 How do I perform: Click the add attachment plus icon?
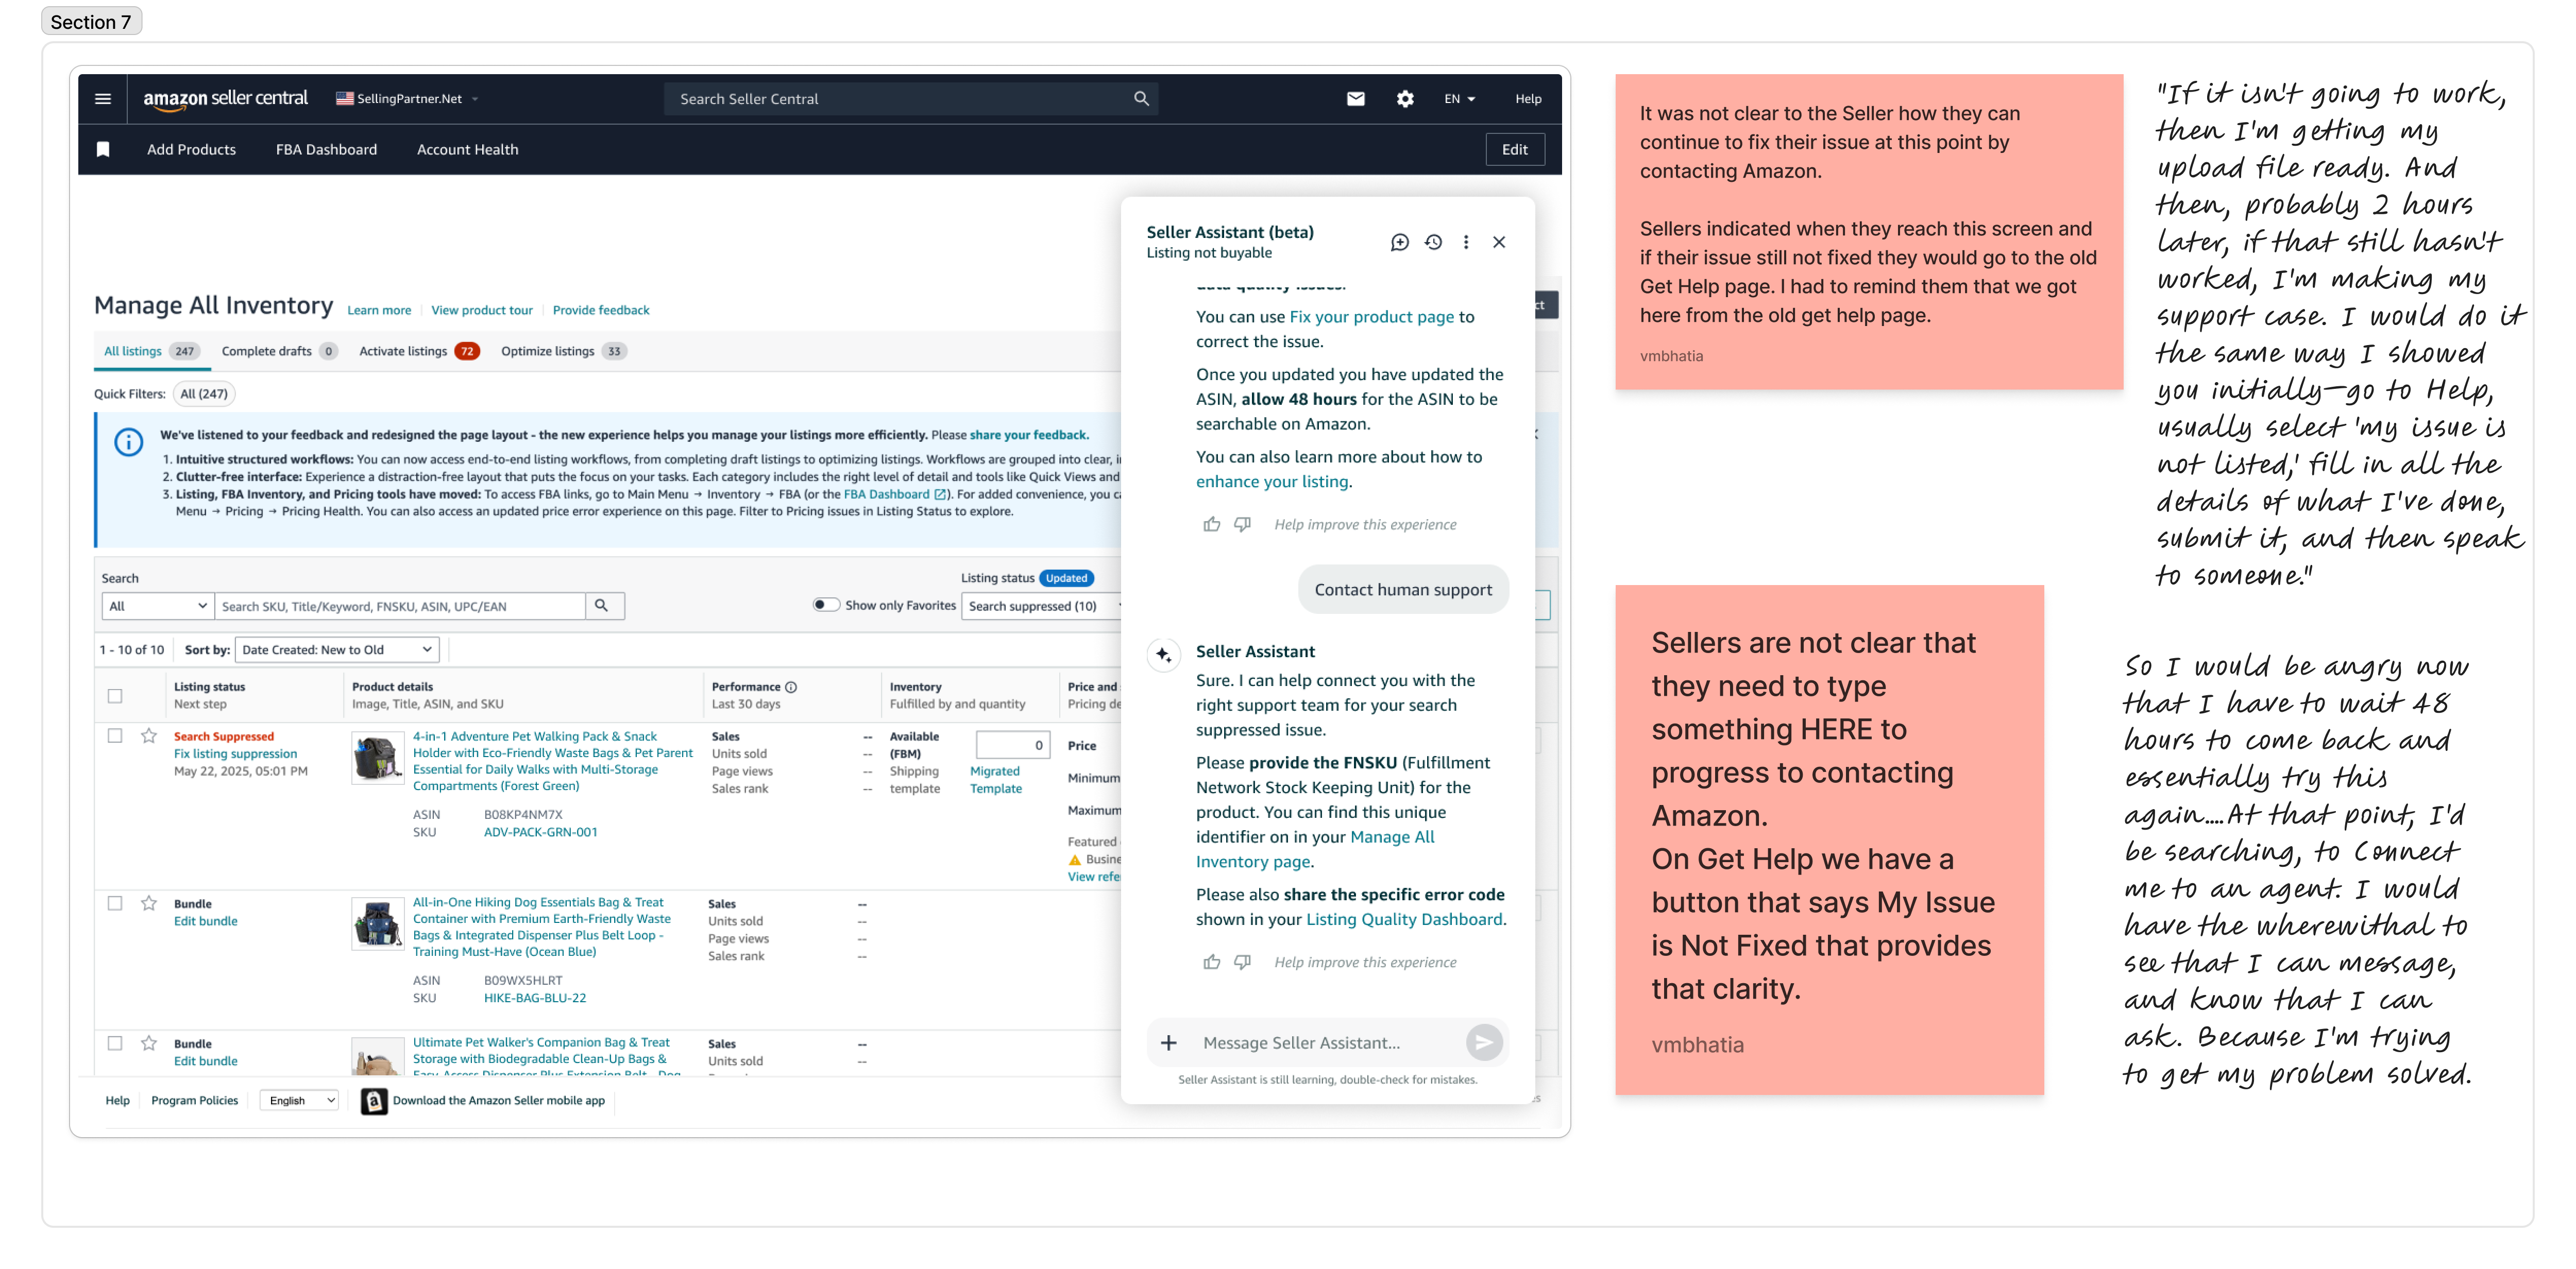pos(1168,1043)
